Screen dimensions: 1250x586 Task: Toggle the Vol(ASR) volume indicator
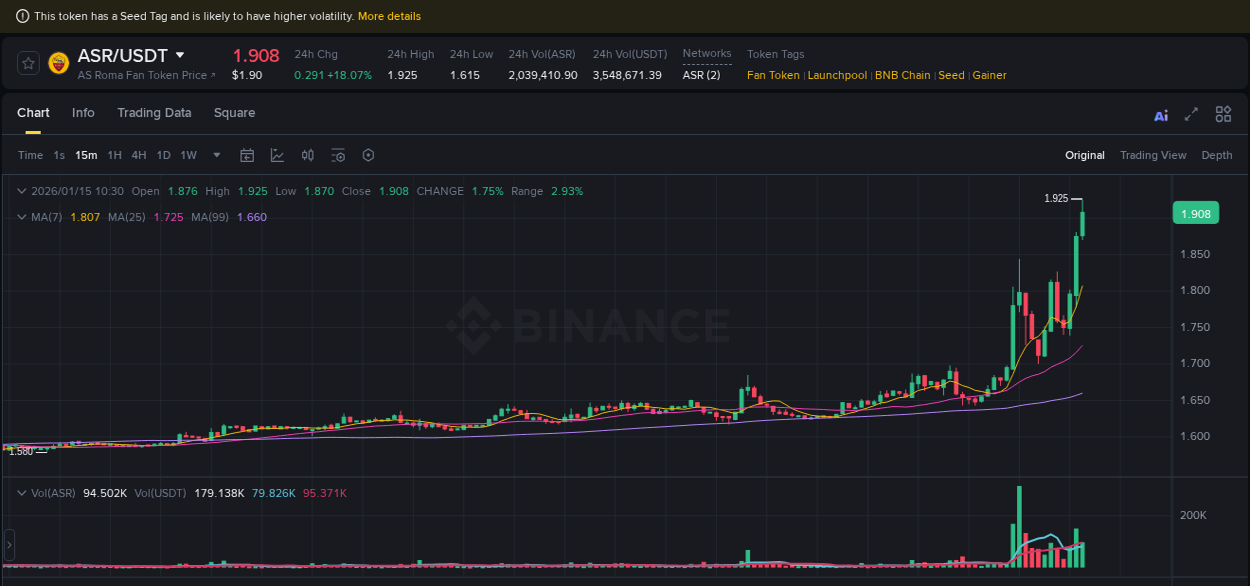(22, 492)
